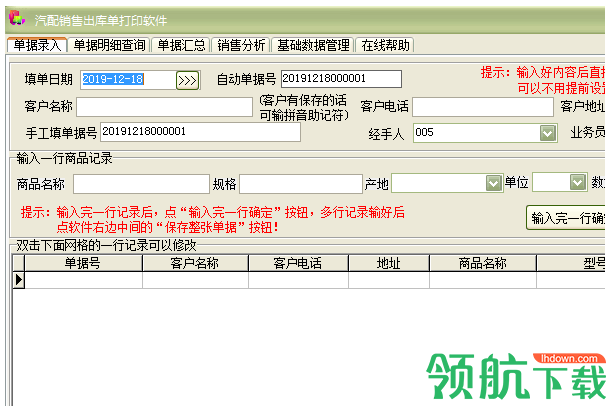606x406 pixels.
Task: Click the 客户电话 input field
Action: [x=483, y=107]
